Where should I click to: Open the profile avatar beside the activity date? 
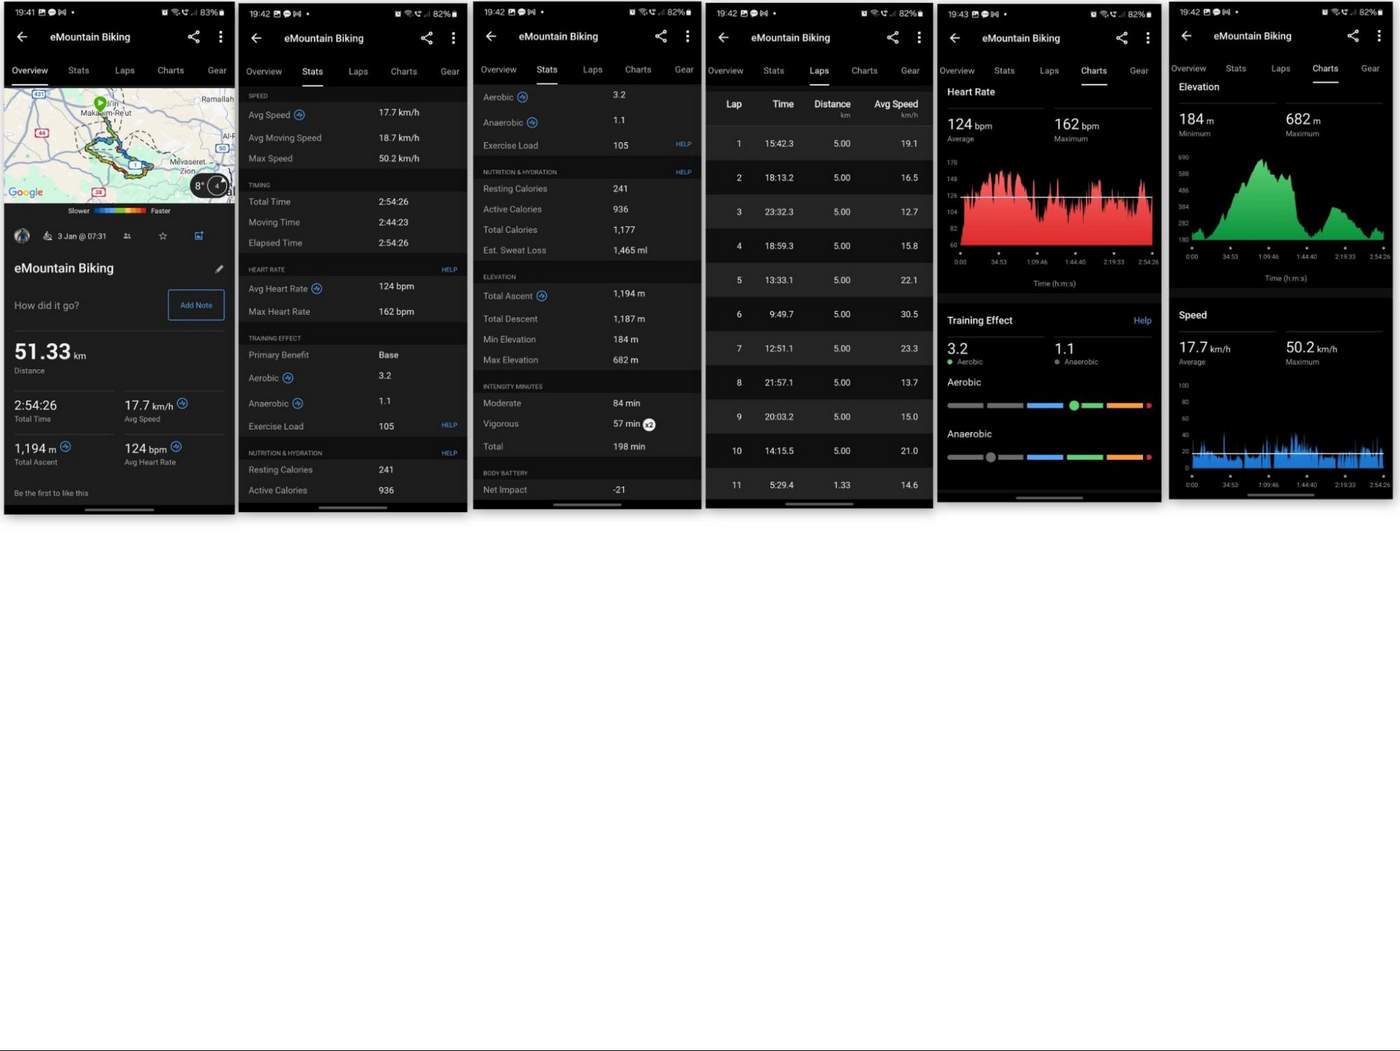click(x=22, y=236)
